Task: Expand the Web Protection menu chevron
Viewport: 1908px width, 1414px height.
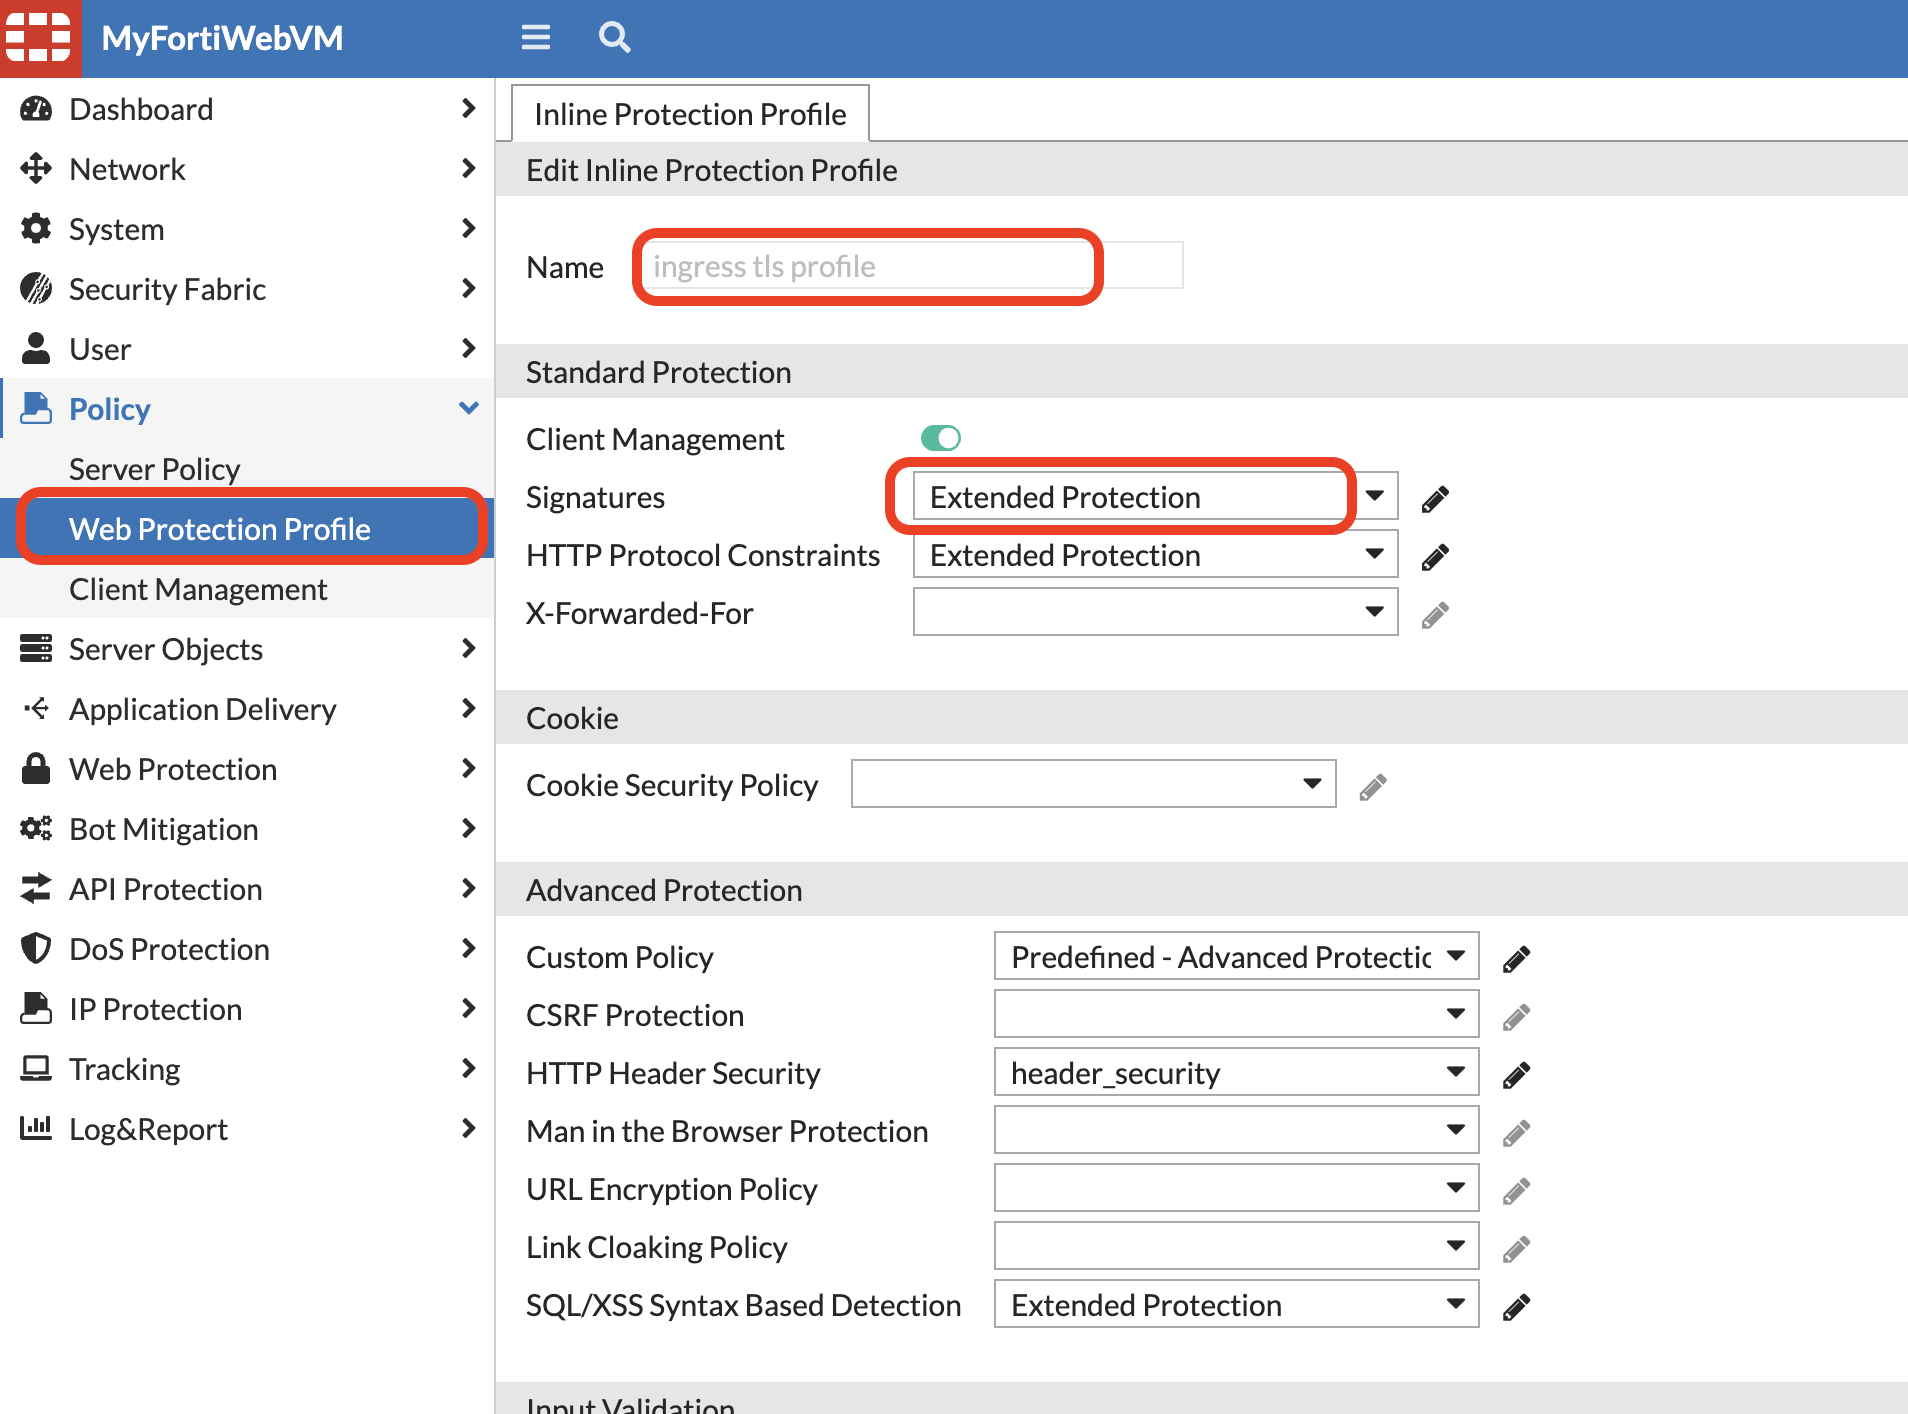Action: [x=469, y=768]
